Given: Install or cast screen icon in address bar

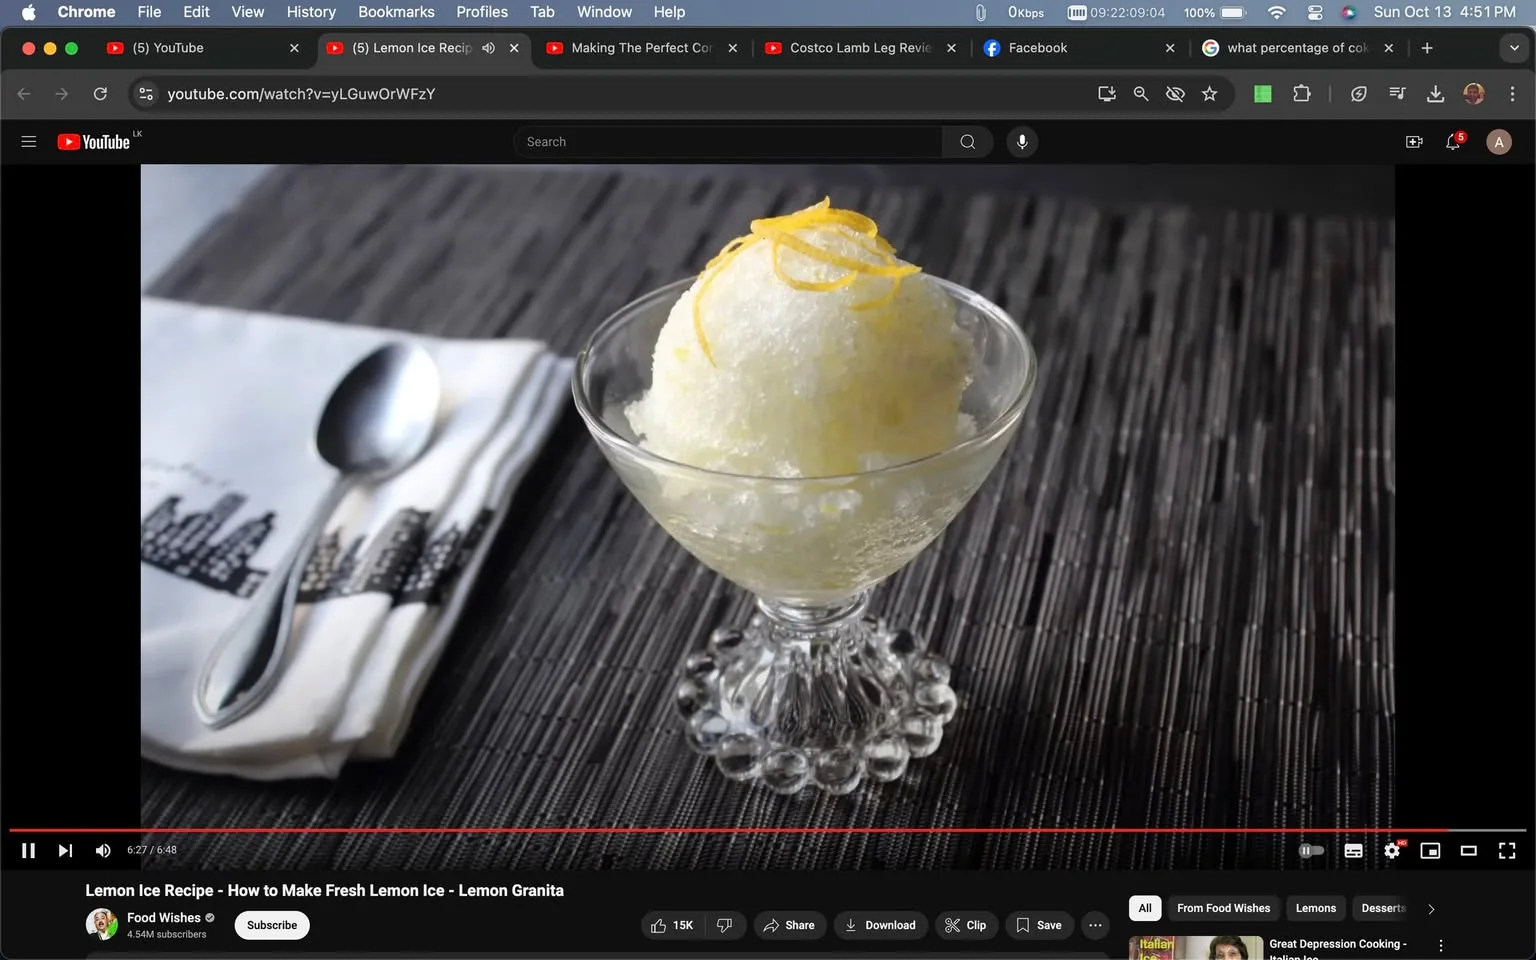Looking at the screenshot, I should 1107,94.
